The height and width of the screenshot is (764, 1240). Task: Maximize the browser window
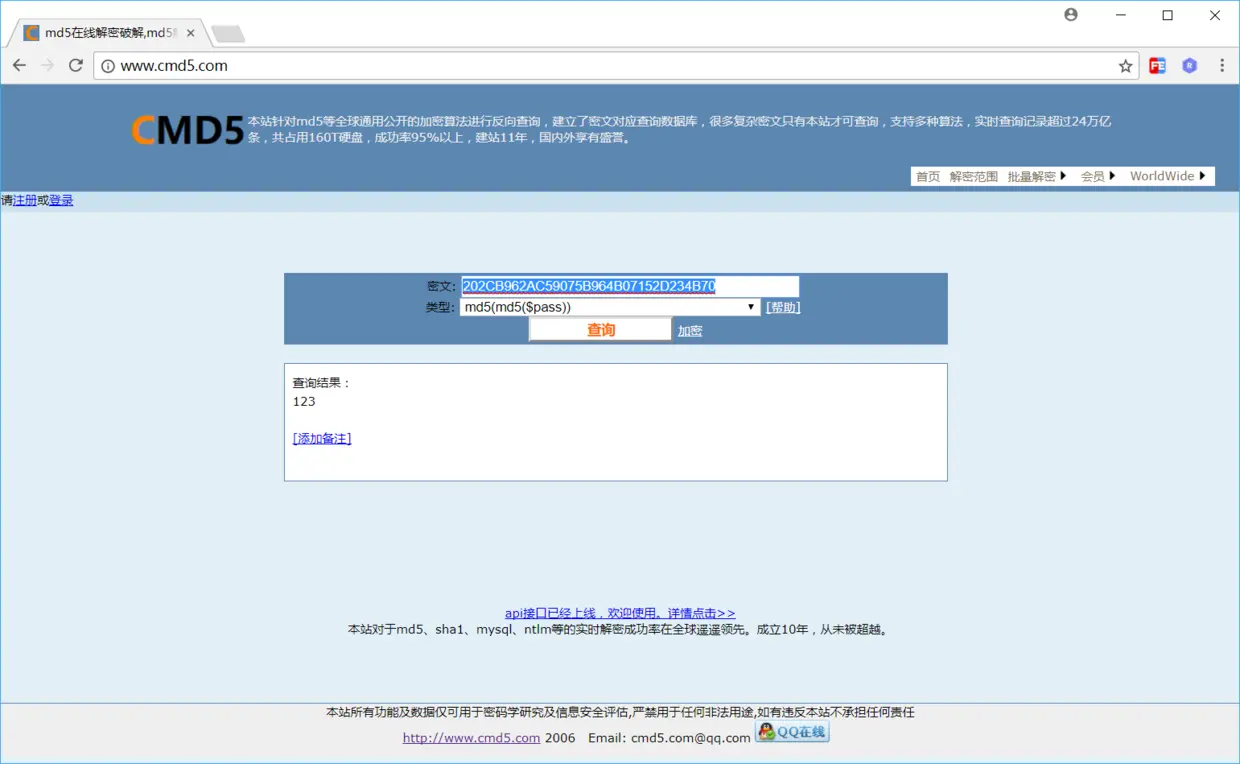pyautogui.click(x=1167, y=15)
